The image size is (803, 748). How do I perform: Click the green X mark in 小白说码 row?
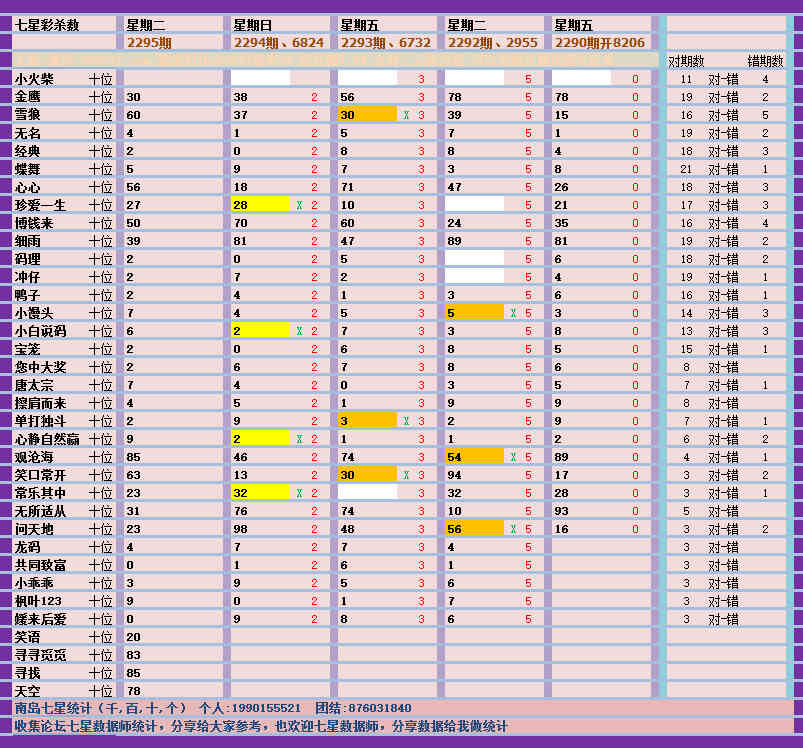click(x=299, y=331)
